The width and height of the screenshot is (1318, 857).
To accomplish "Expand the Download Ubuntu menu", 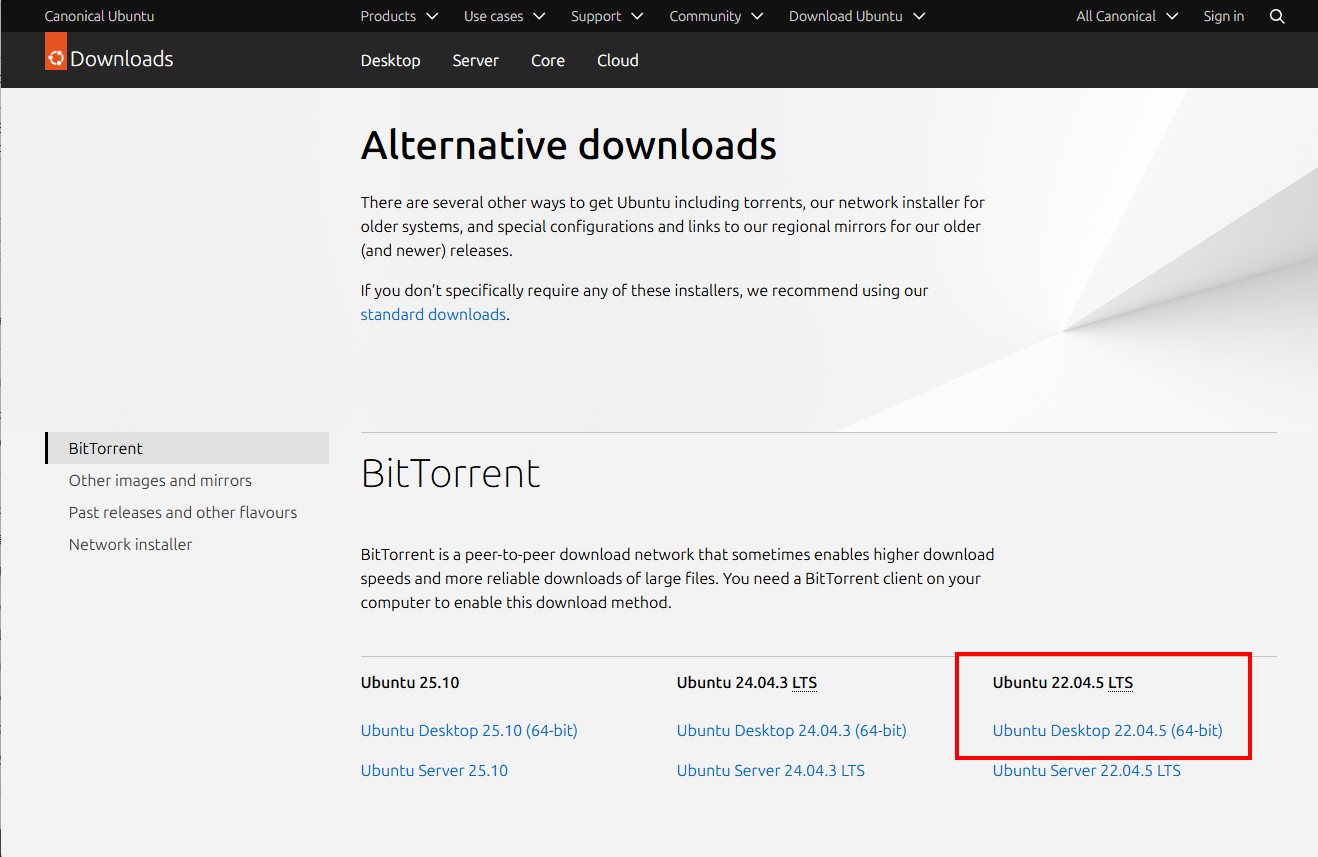I will [x=857, y=16].
